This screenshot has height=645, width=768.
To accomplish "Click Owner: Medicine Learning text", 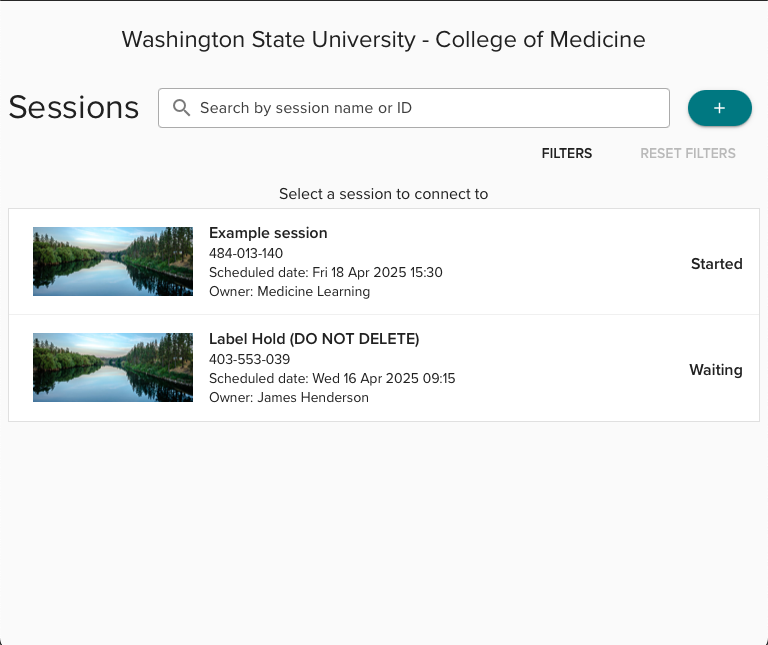I will tap(289, 291).
